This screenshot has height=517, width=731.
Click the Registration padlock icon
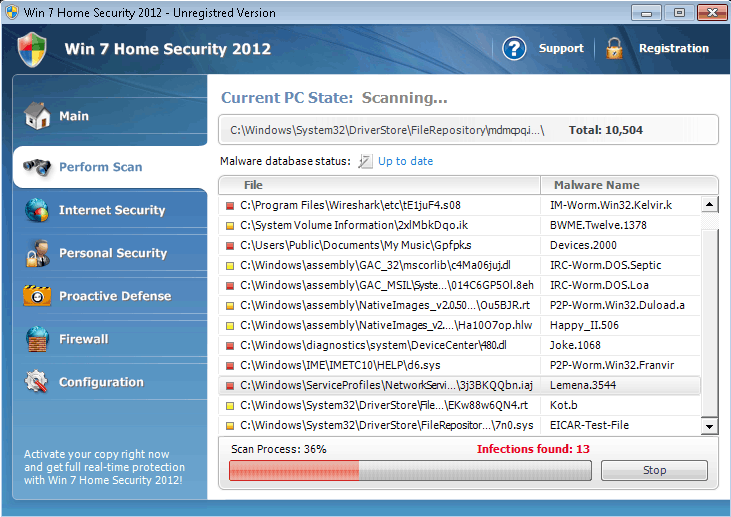(x=614, y=48)
